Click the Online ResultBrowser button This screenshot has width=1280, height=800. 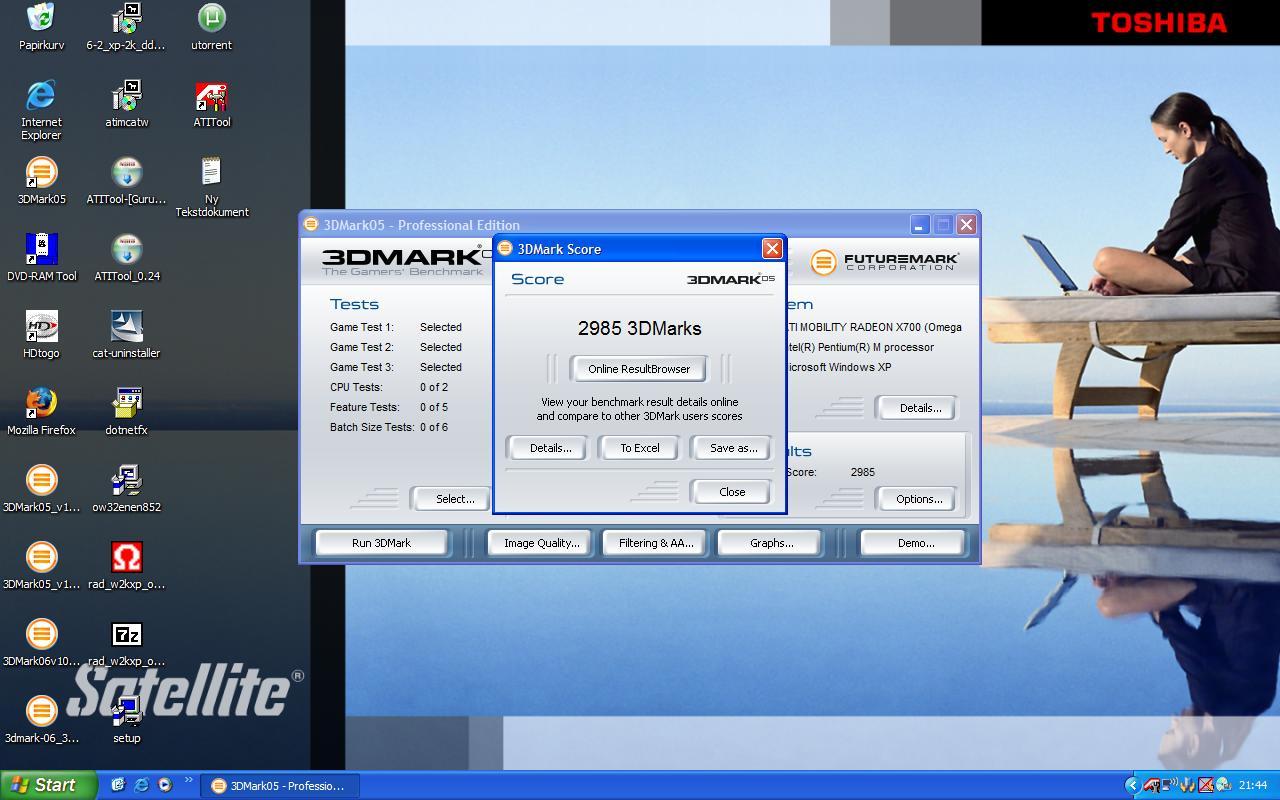tap(639, 369)
